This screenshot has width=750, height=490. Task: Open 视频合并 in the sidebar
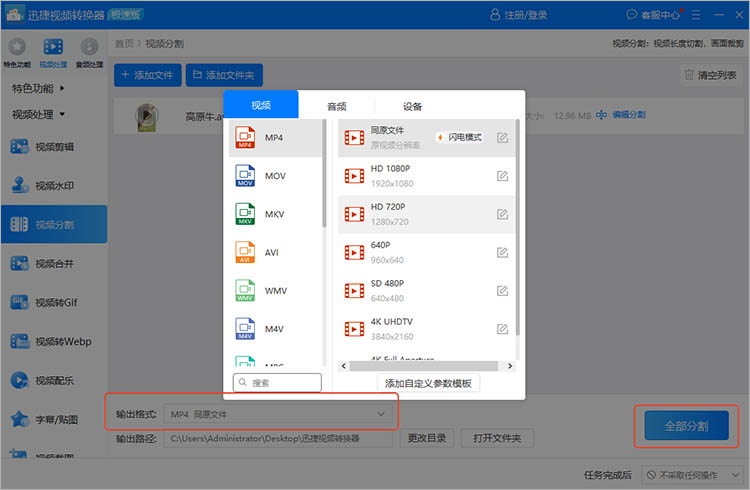(x=54, y=263)
